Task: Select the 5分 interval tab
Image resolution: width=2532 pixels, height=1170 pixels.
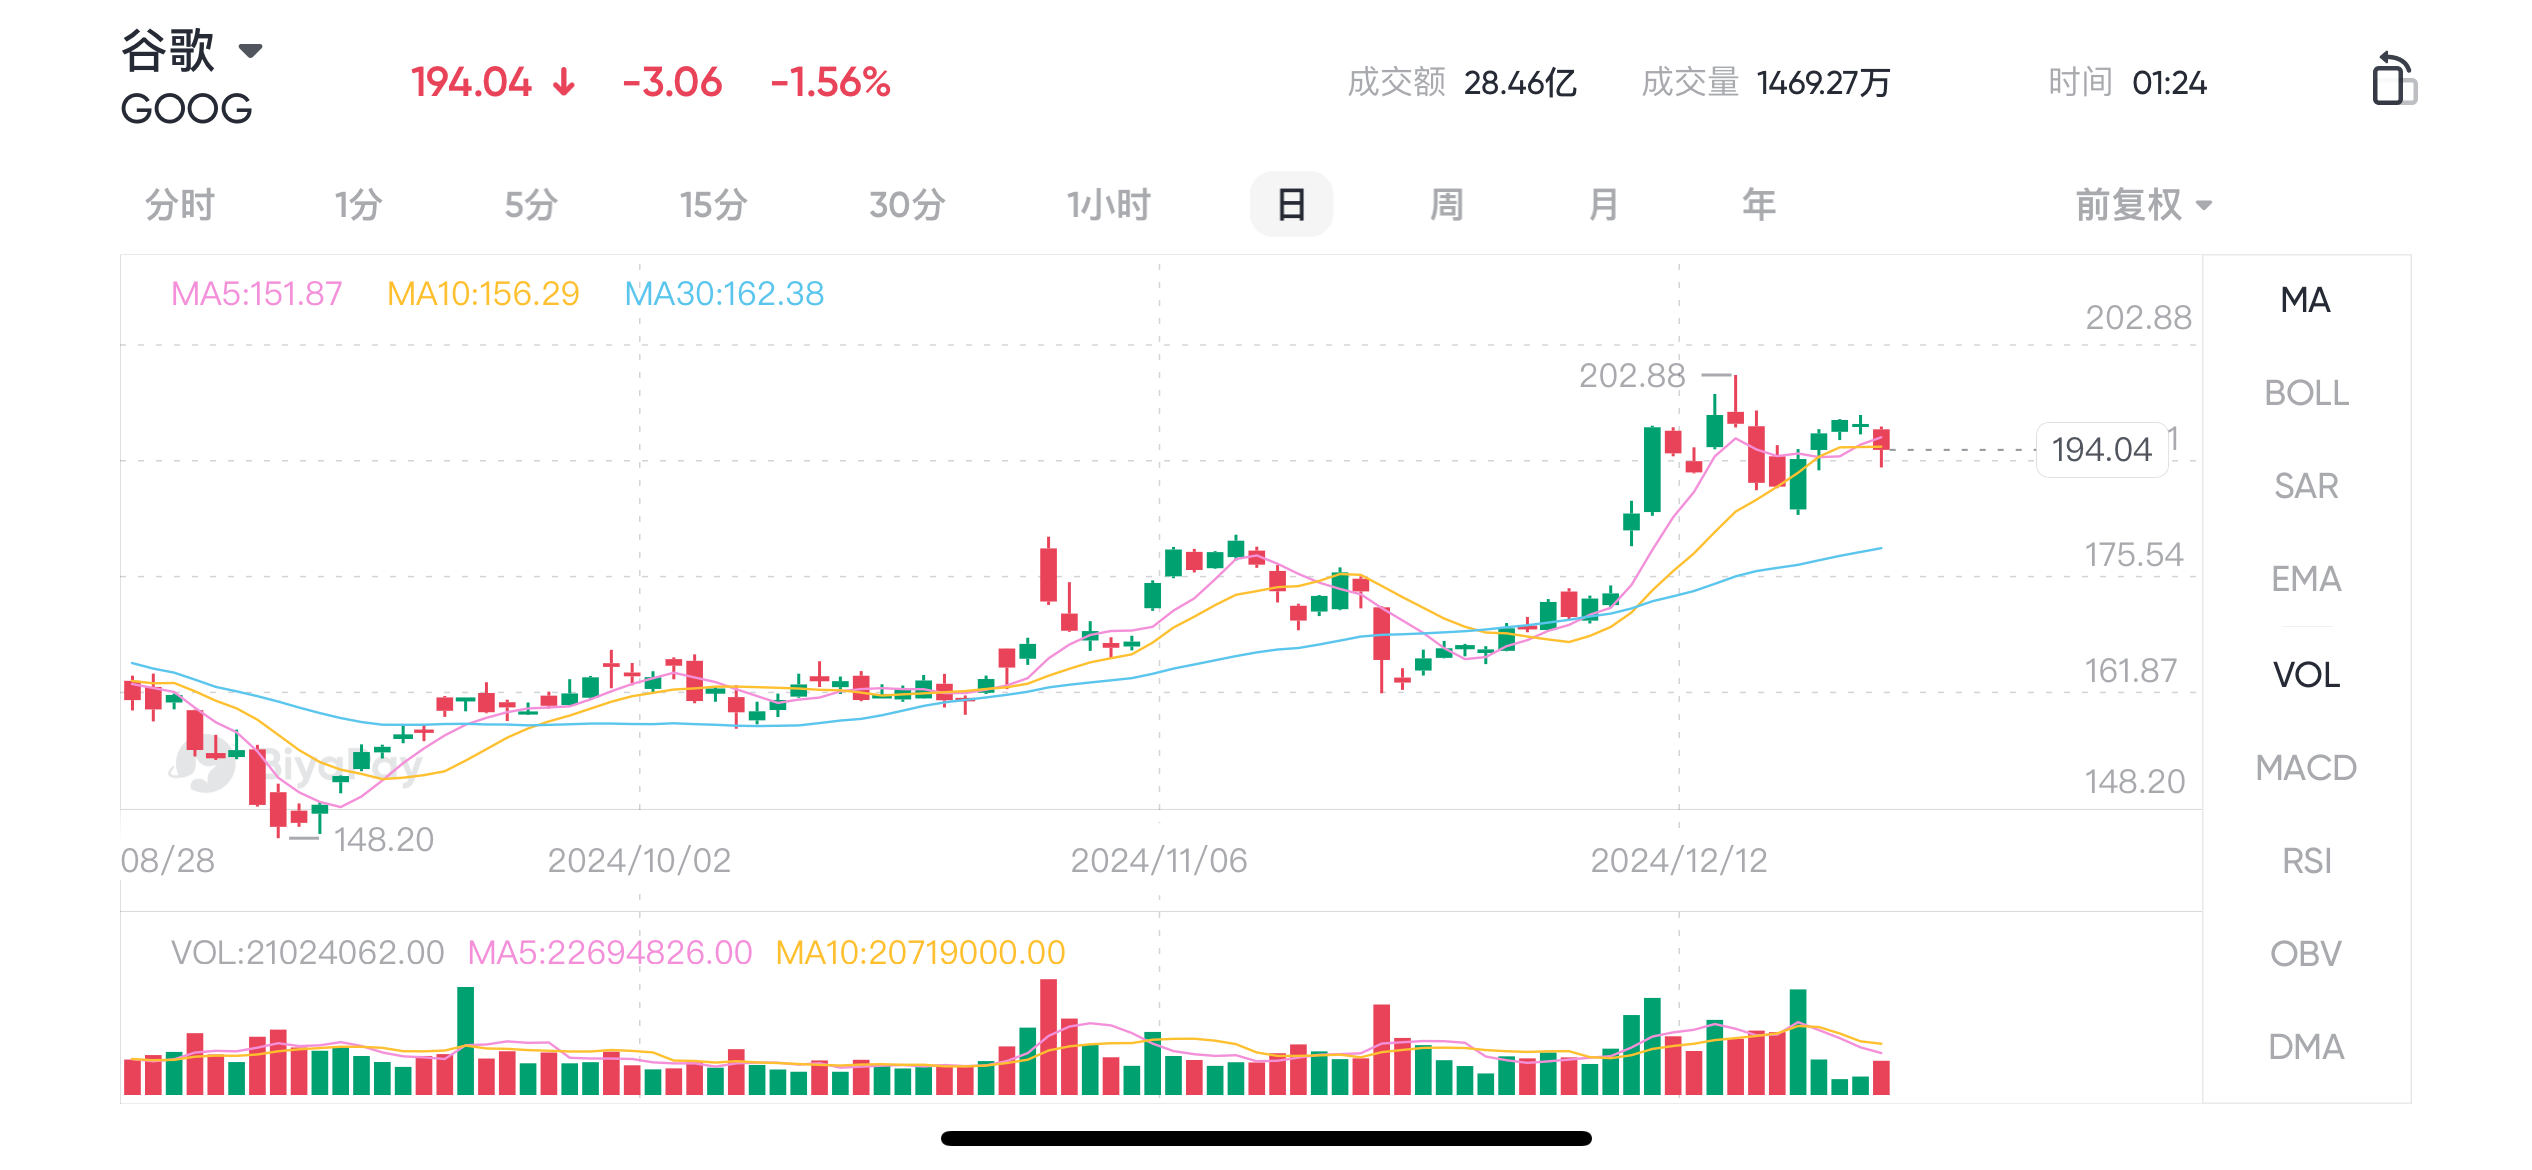Action: (x=530, y=205)
